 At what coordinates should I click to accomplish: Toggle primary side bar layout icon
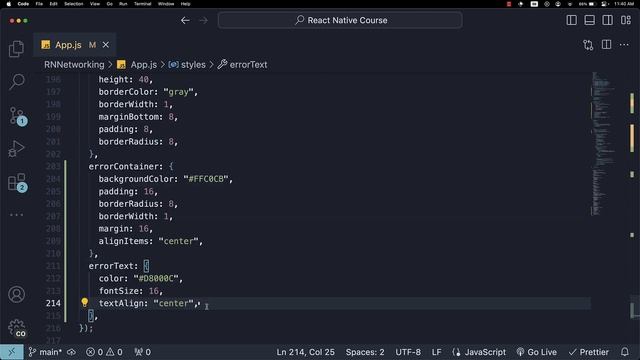[x=571, y=20]
